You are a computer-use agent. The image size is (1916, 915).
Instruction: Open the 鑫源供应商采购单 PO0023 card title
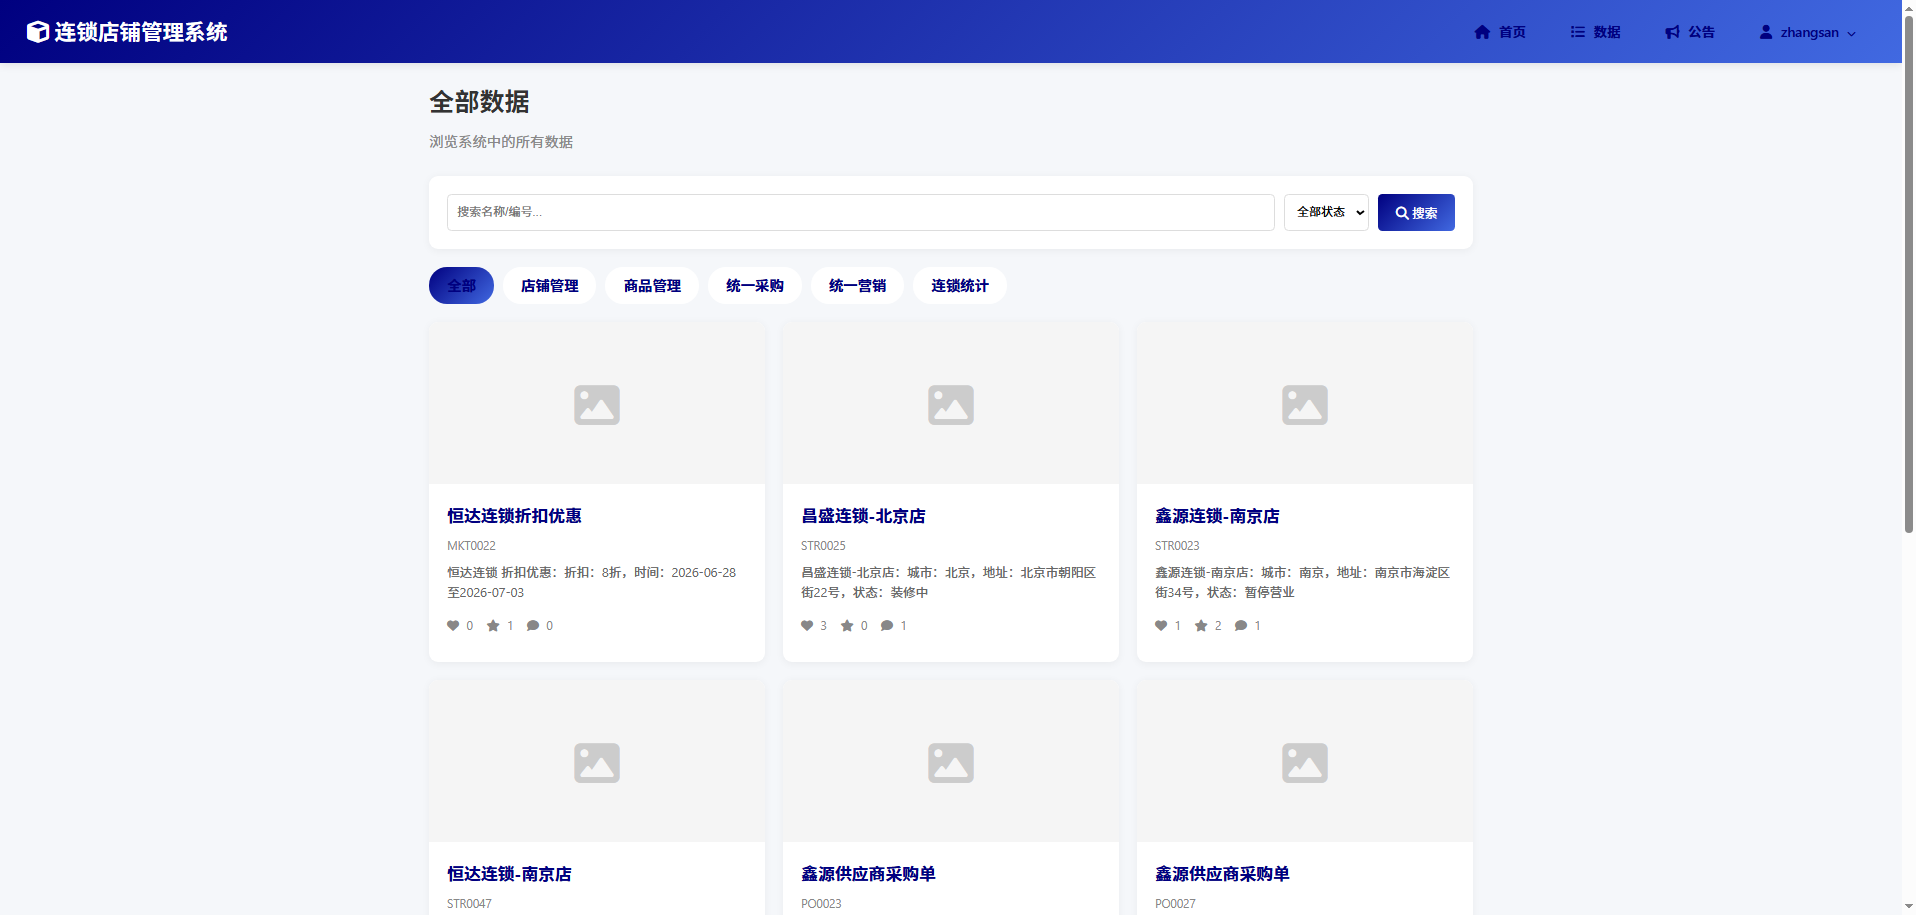click(x=868, y=874)
